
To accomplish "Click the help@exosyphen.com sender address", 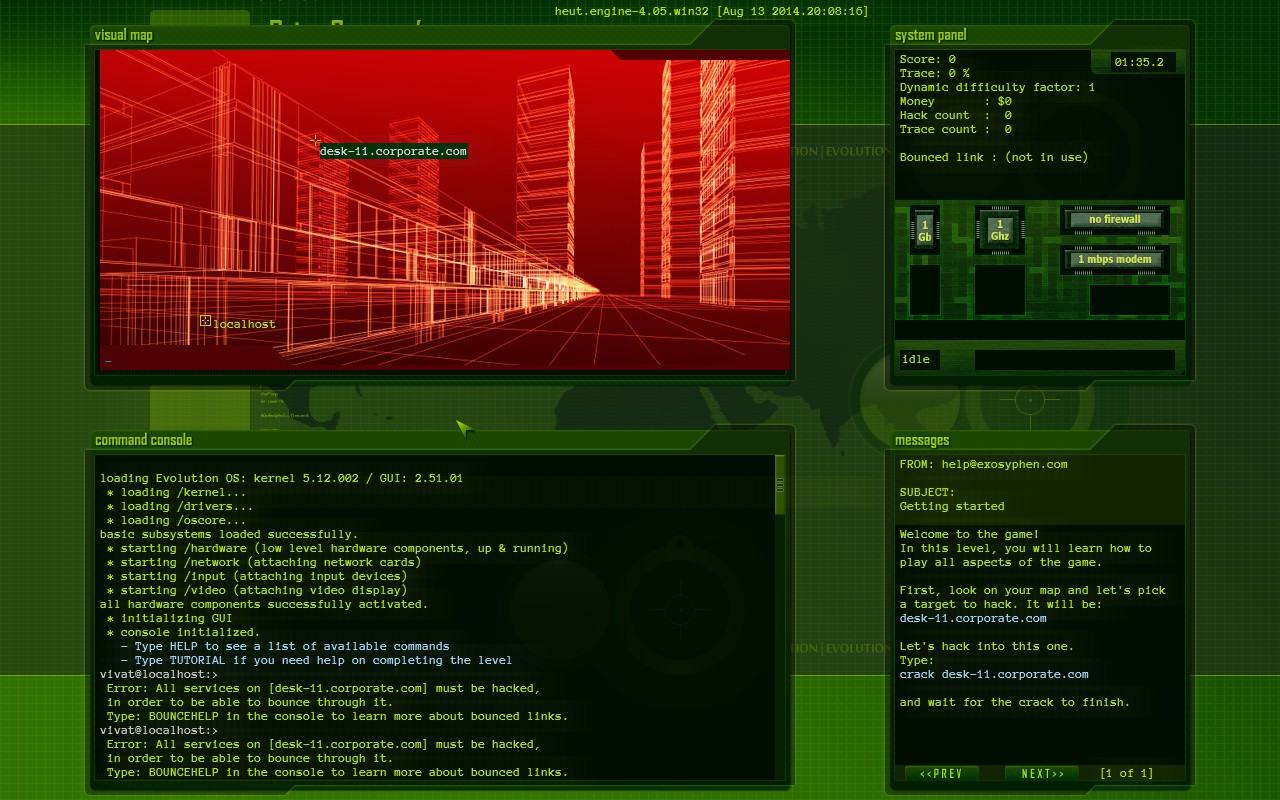I will point(1004,464).
